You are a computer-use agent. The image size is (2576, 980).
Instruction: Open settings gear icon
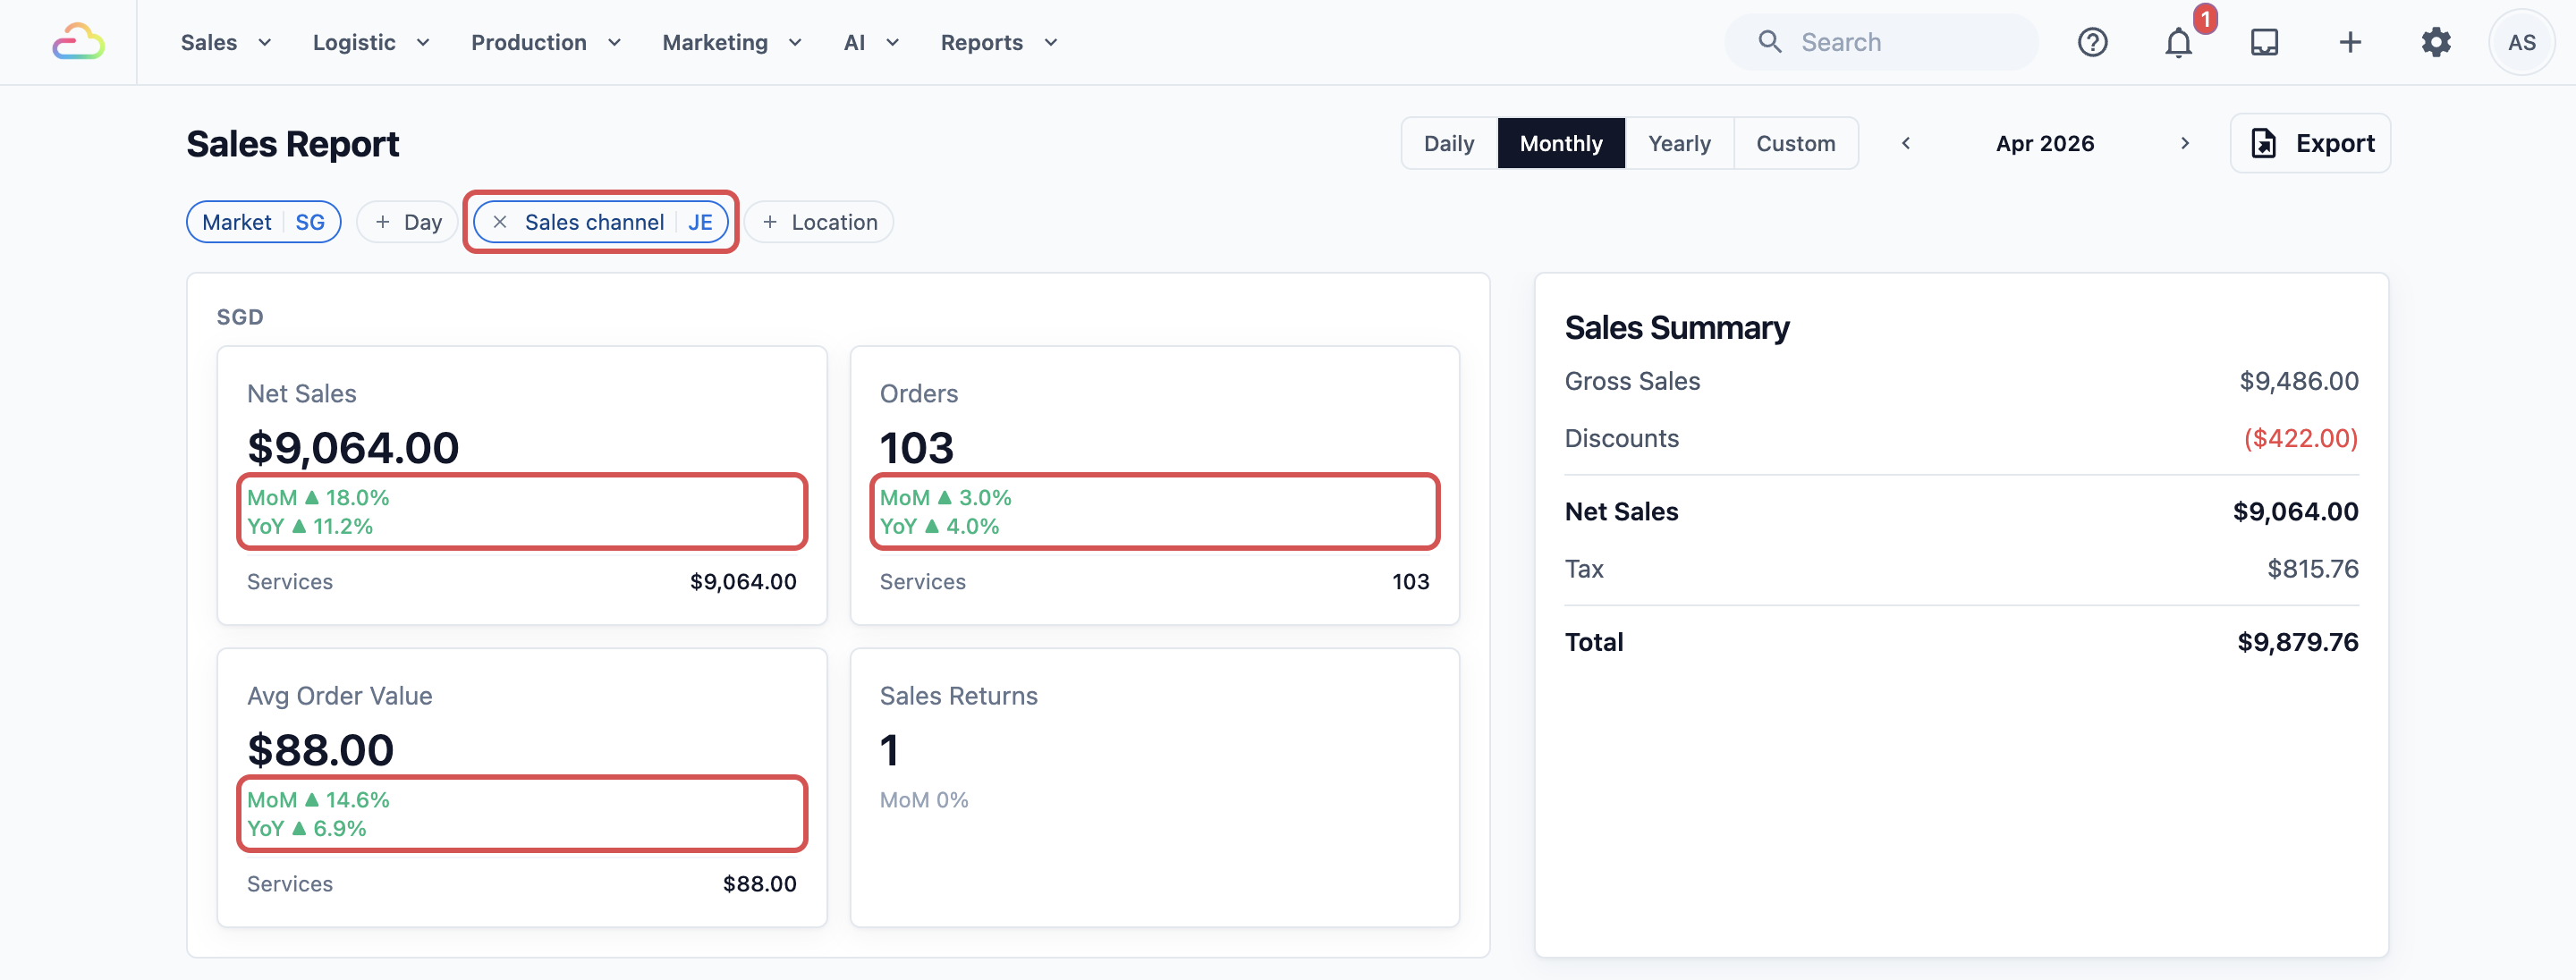click(x=2436, y=42)
